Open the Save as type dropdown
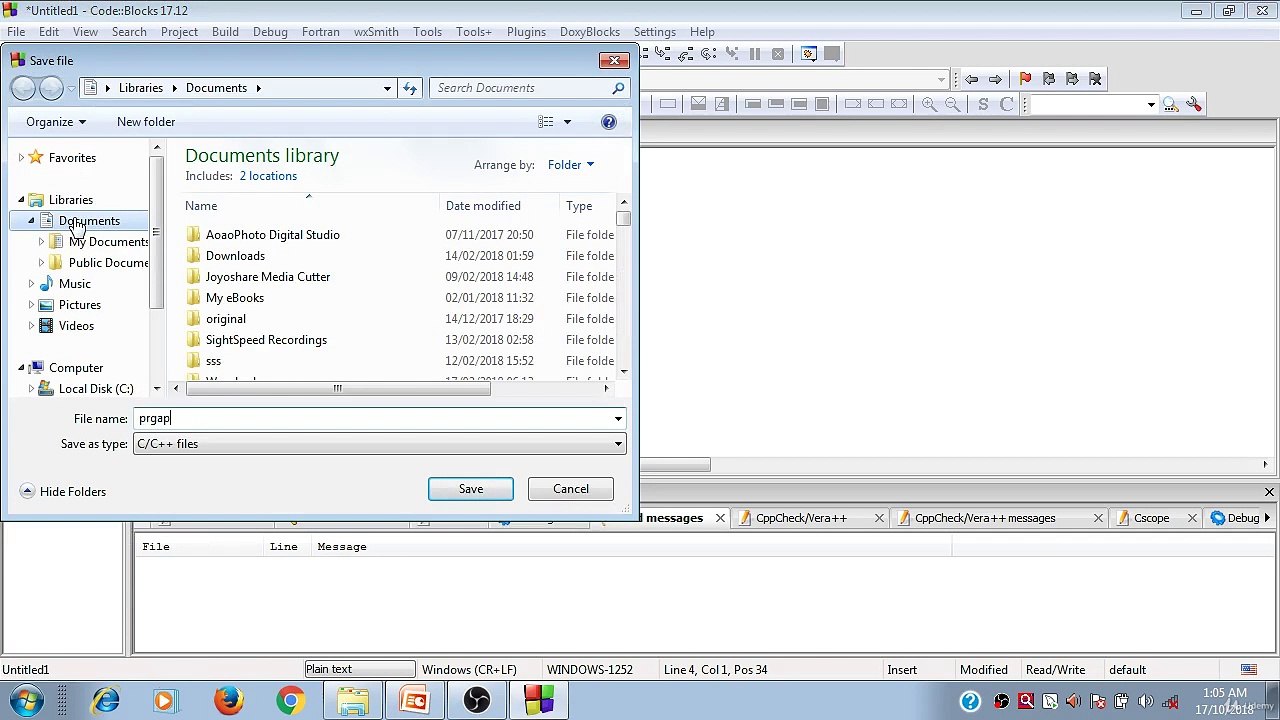This screenshot has height=720, width=1280. (x=618, y=444)
